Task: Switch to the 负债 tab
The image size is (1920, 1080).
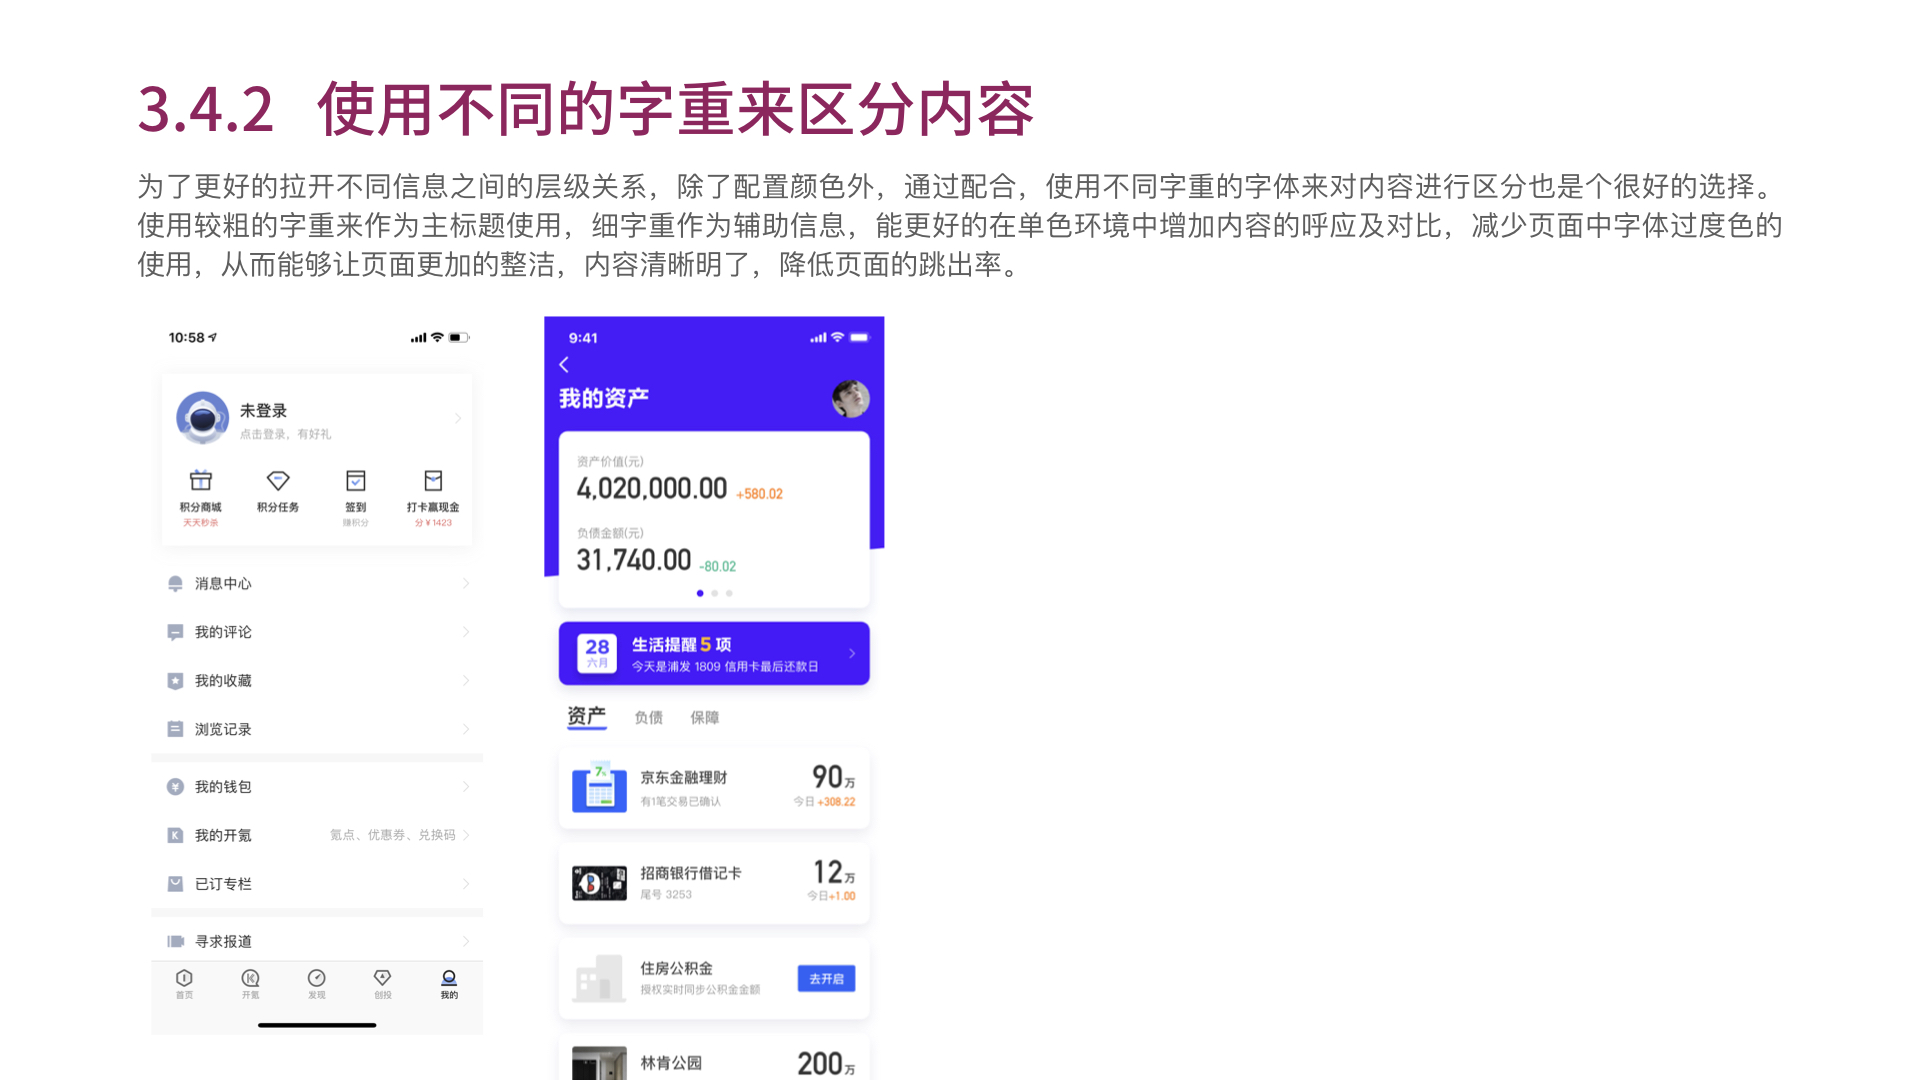Action: [648, 717]
